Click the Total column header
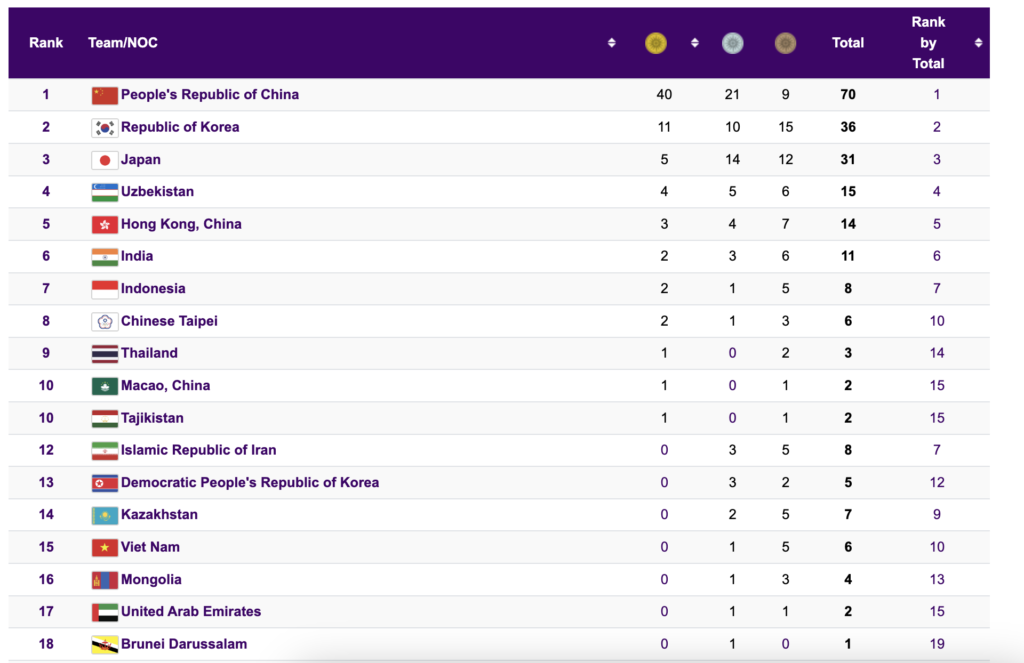1024x663 pixels. (848, 43)
